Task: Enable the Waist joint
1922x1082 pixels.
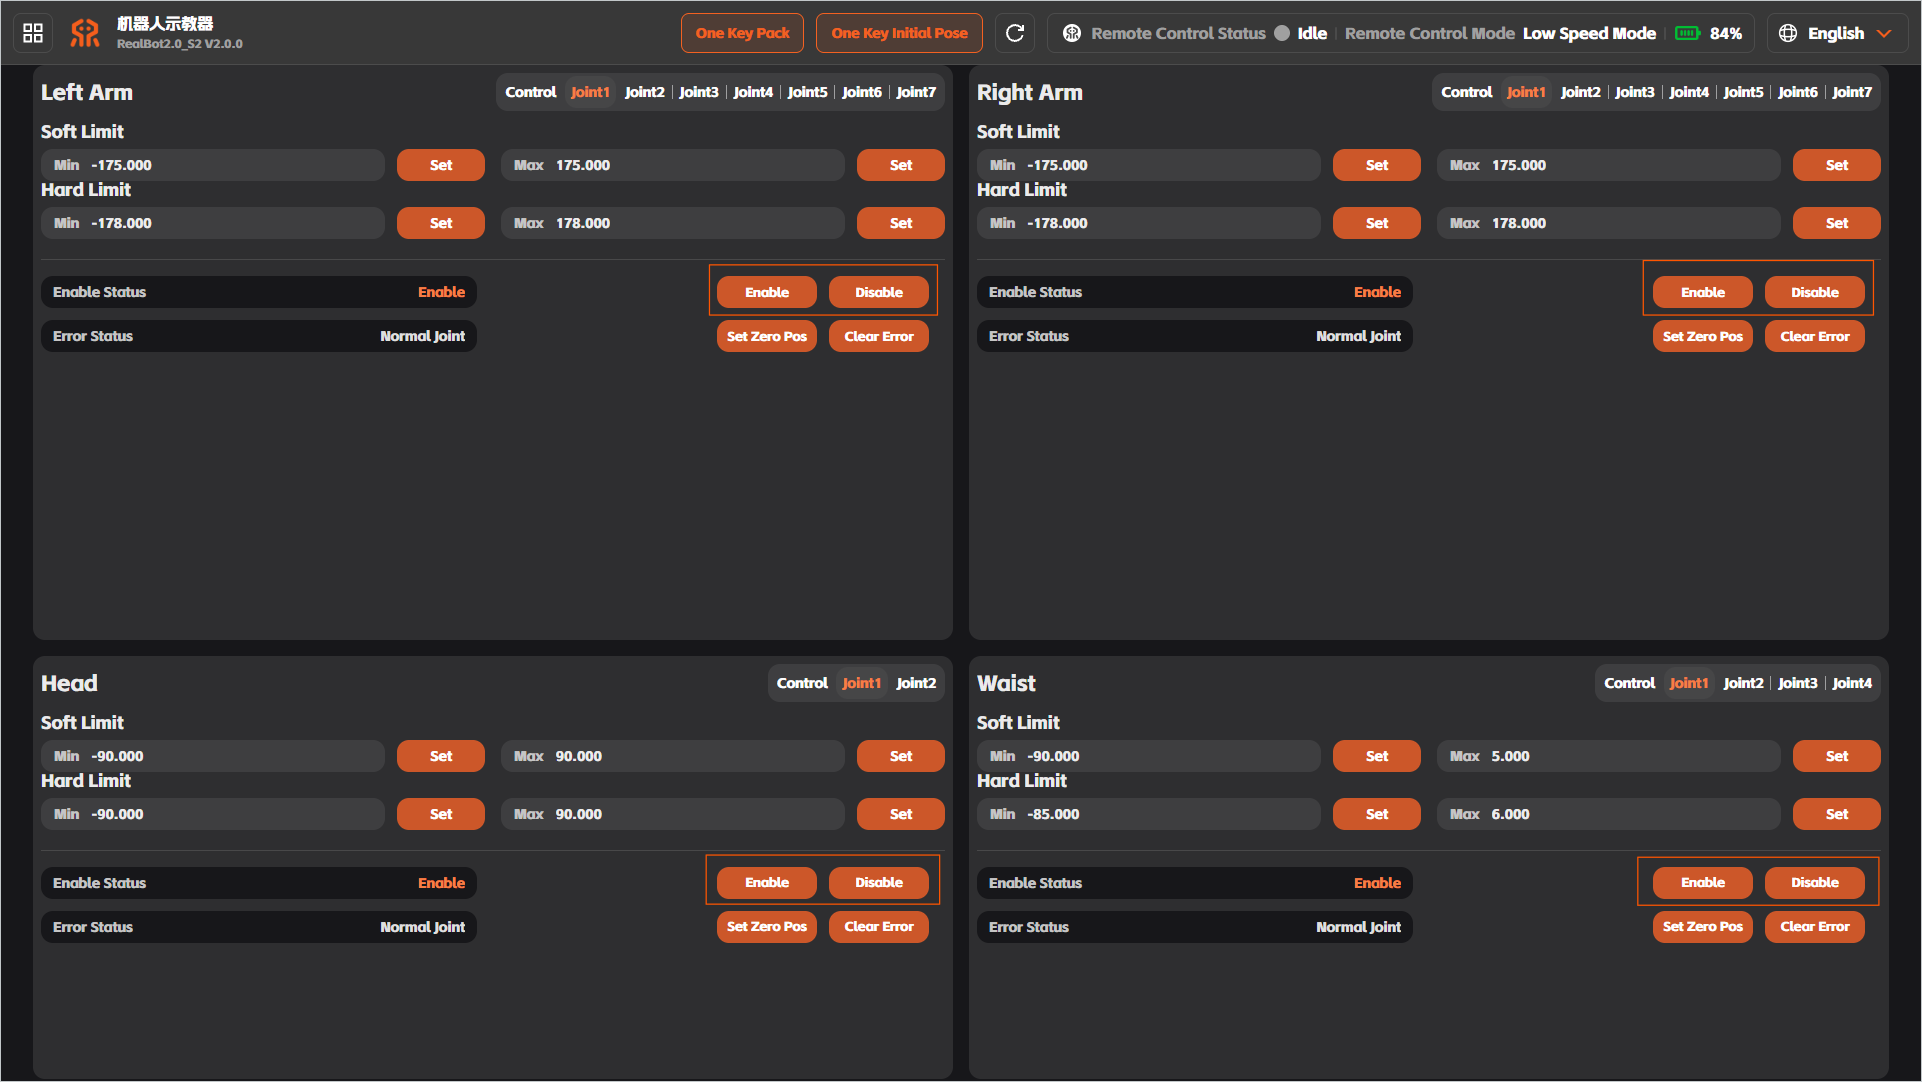Action: pyautogui.click(x=1703, y=882)
